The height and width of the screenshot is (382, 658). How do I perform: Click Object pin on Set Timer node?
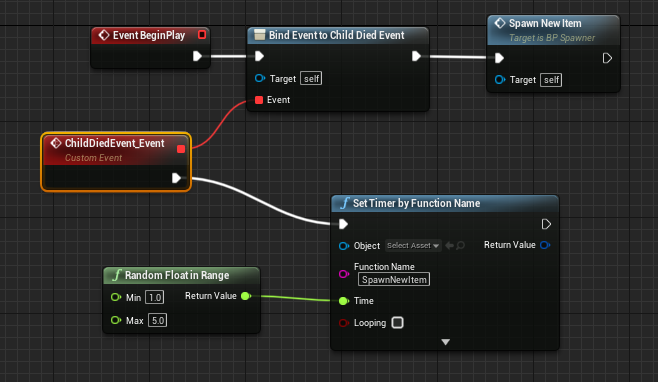point(344,246)
